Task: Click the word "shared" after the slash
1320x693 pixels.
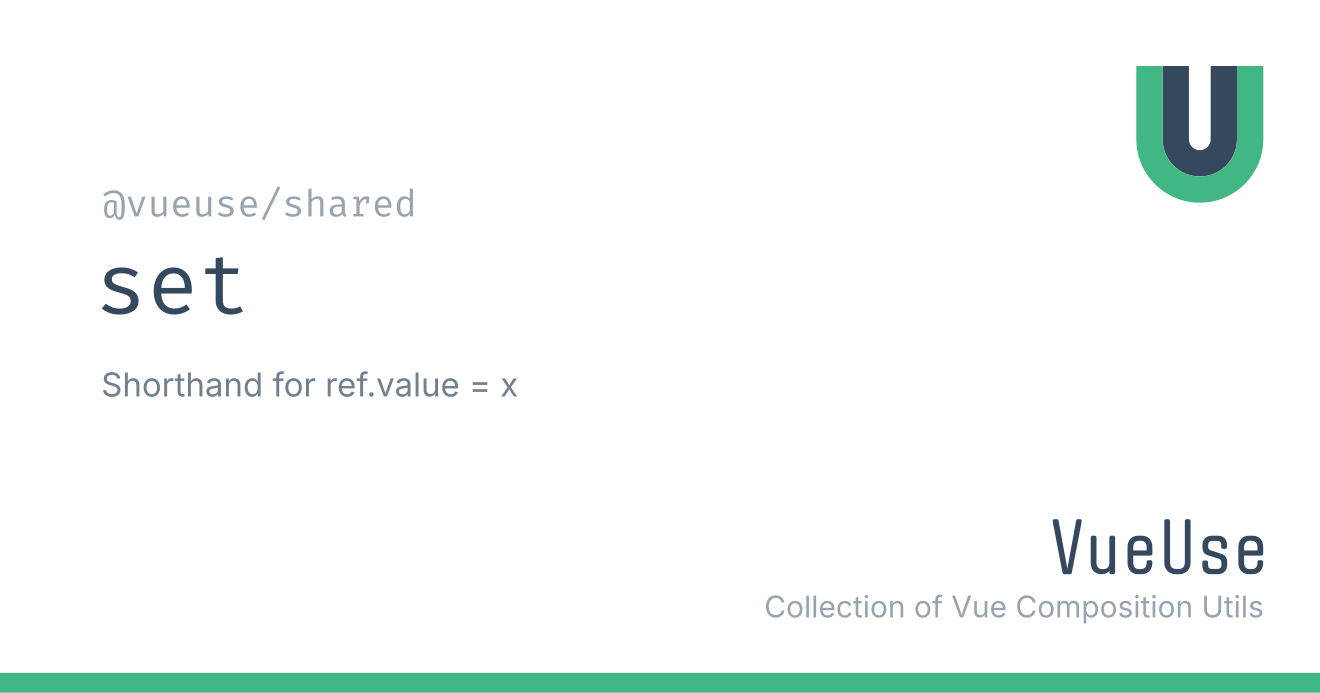Action: click(x=349, y=205)
